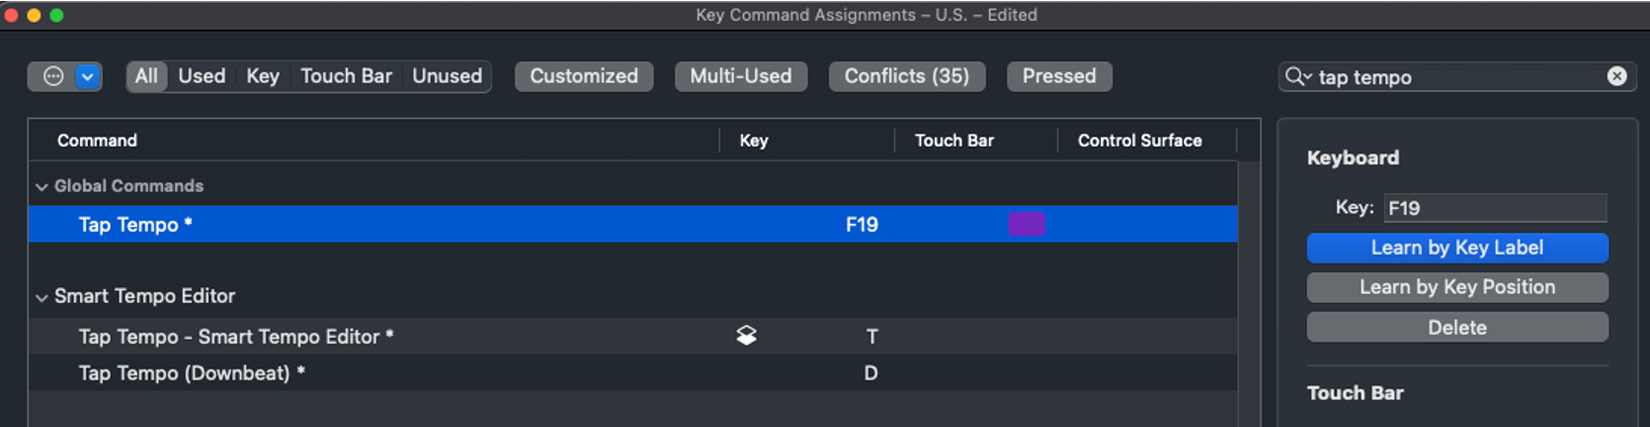Collapse the Smart Tempo Editor group

pyautogui.click(x=42, y=297)
